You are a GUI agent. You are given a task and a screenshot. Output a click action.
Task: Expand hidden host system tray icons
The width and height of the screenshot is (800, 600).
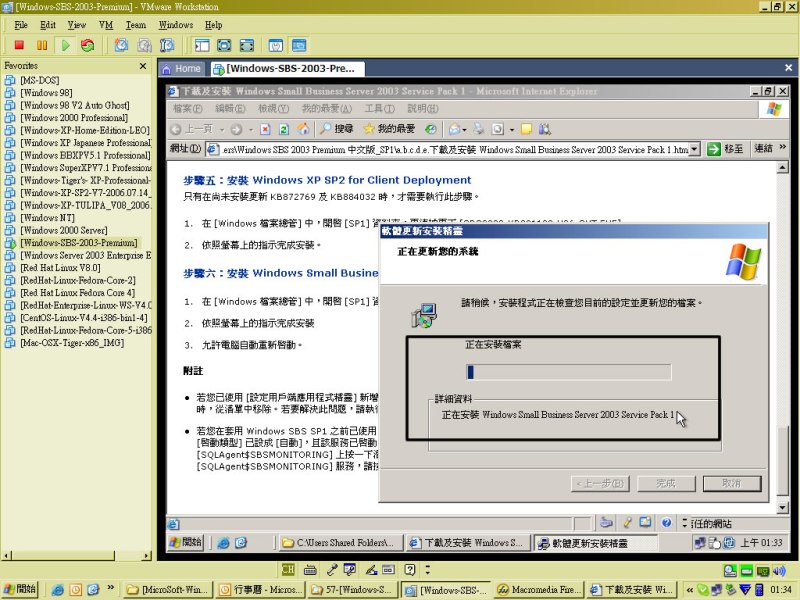pyautogui.click(x=689, y=590)
